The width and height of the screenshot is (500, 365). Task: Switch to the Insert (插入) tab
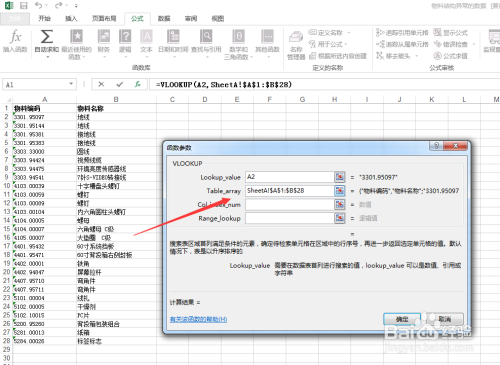click(x=71, y=19)
